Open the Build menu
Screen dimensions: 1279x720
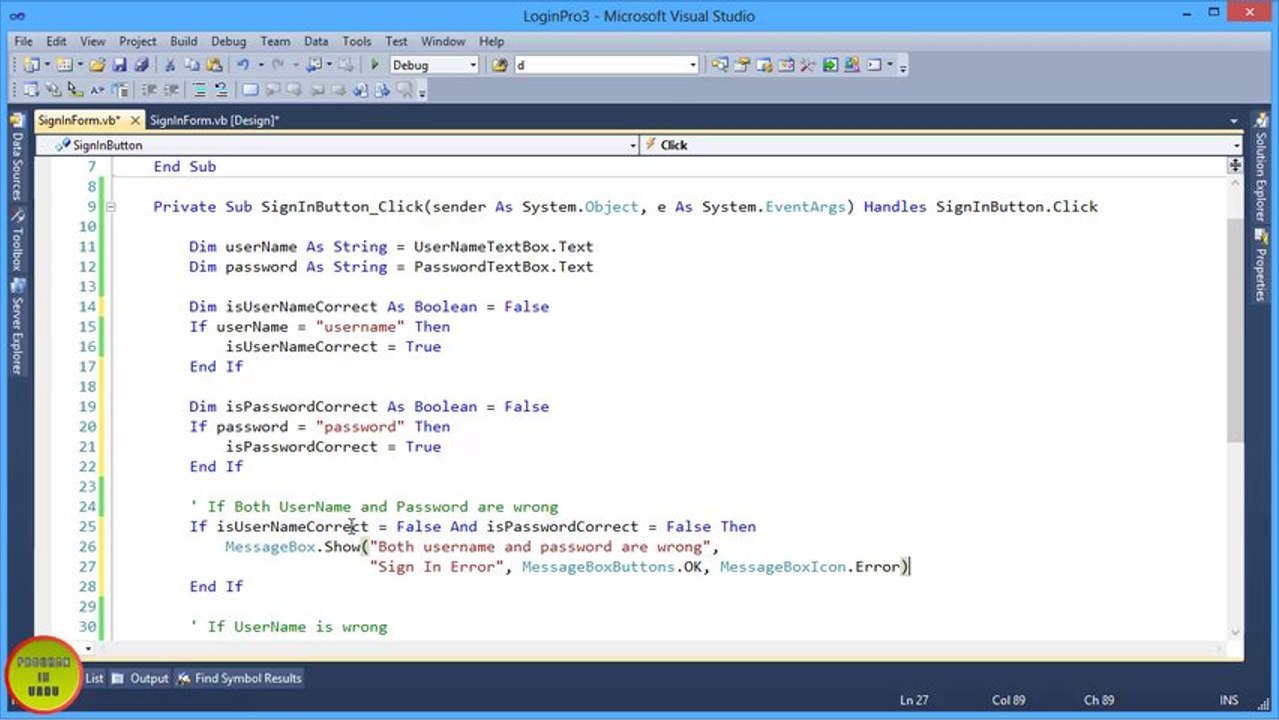coord(183,41)
